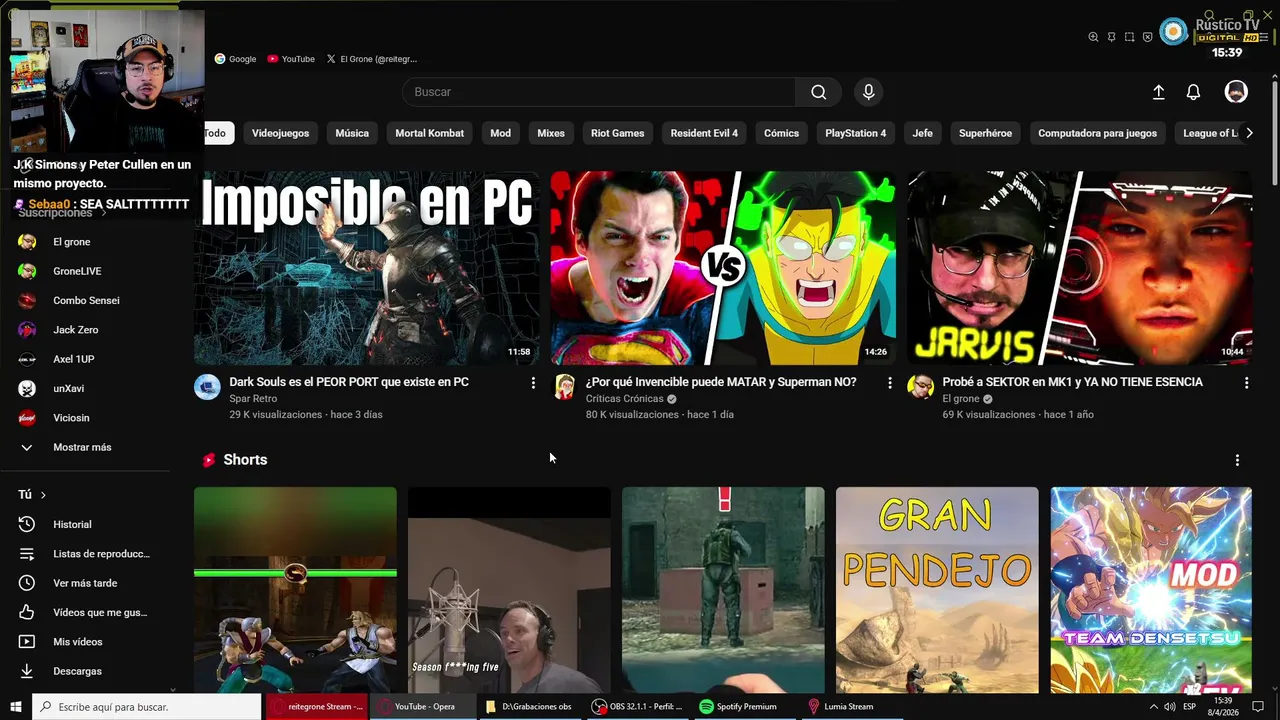1280x720 pixels.
Task: Select the Riot Games filter chip
Action: [617, 133]
